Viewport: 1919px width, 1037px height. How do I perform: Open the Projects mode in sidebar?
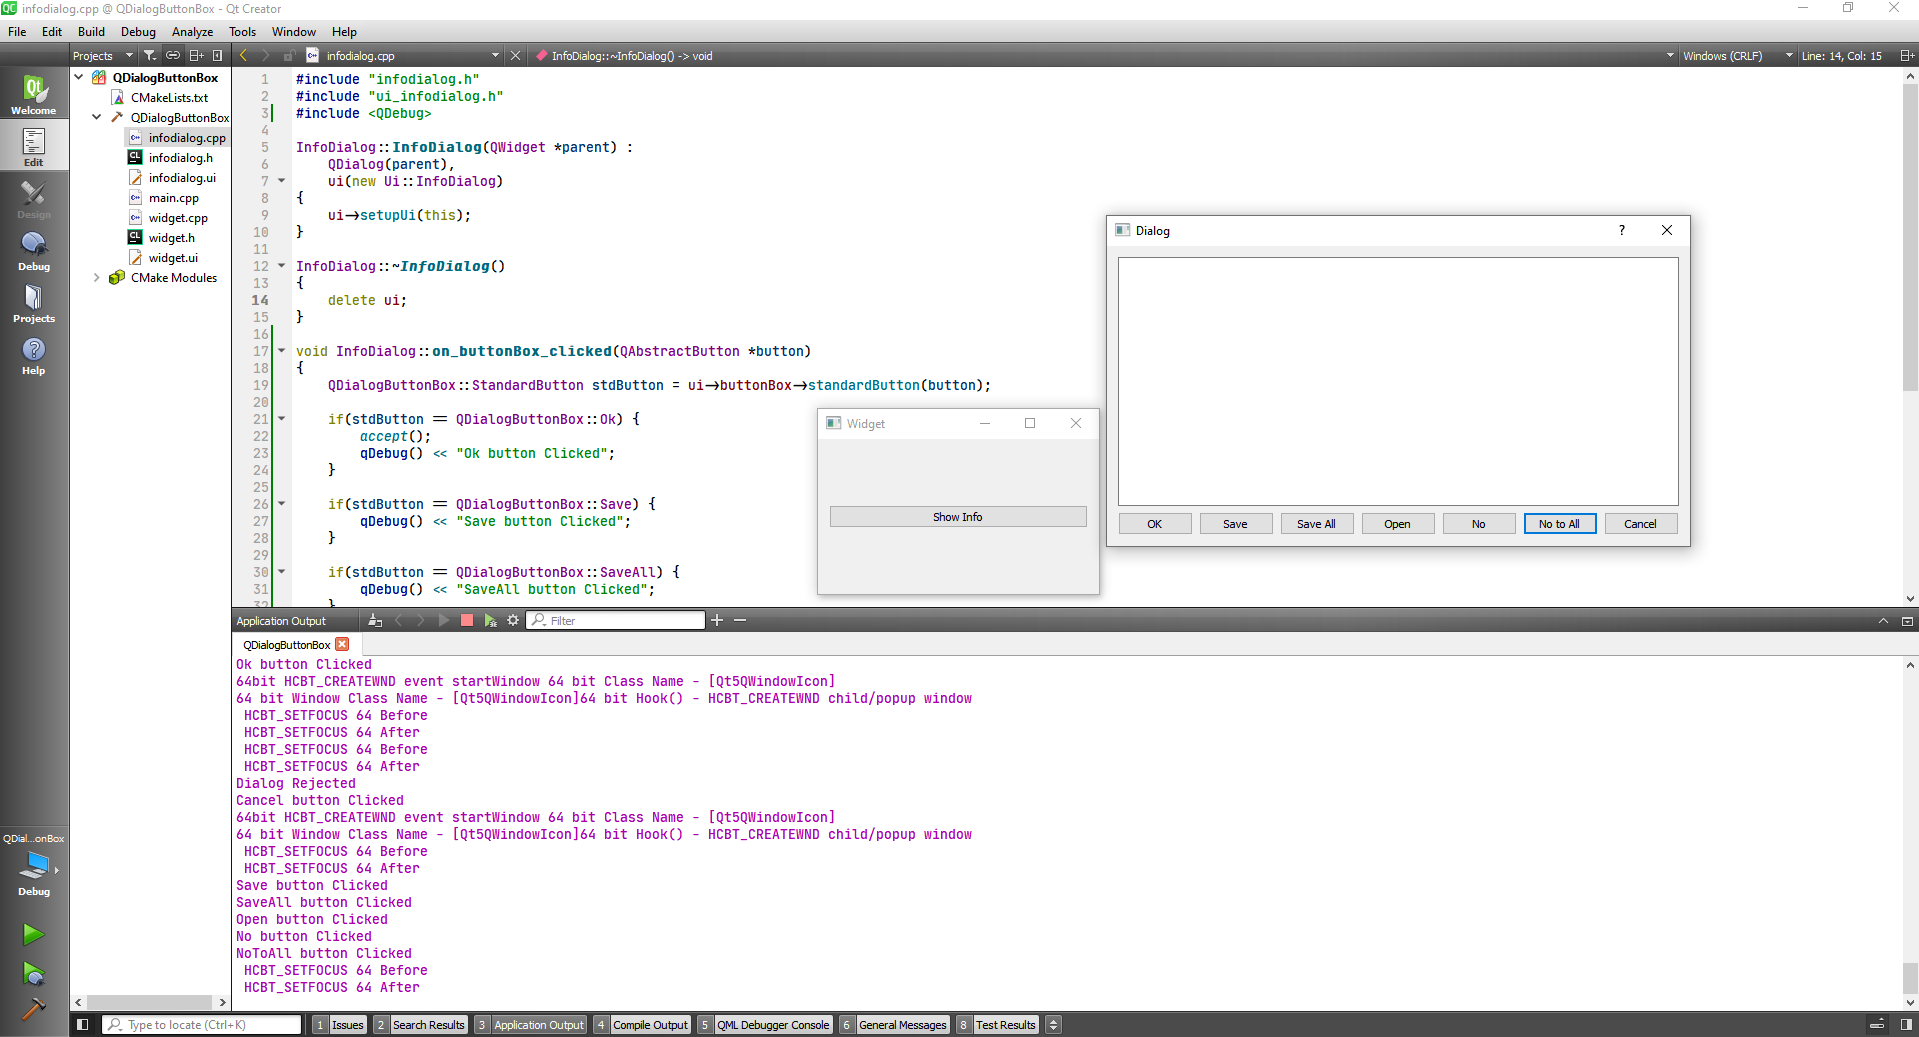[x=34, y=303]
